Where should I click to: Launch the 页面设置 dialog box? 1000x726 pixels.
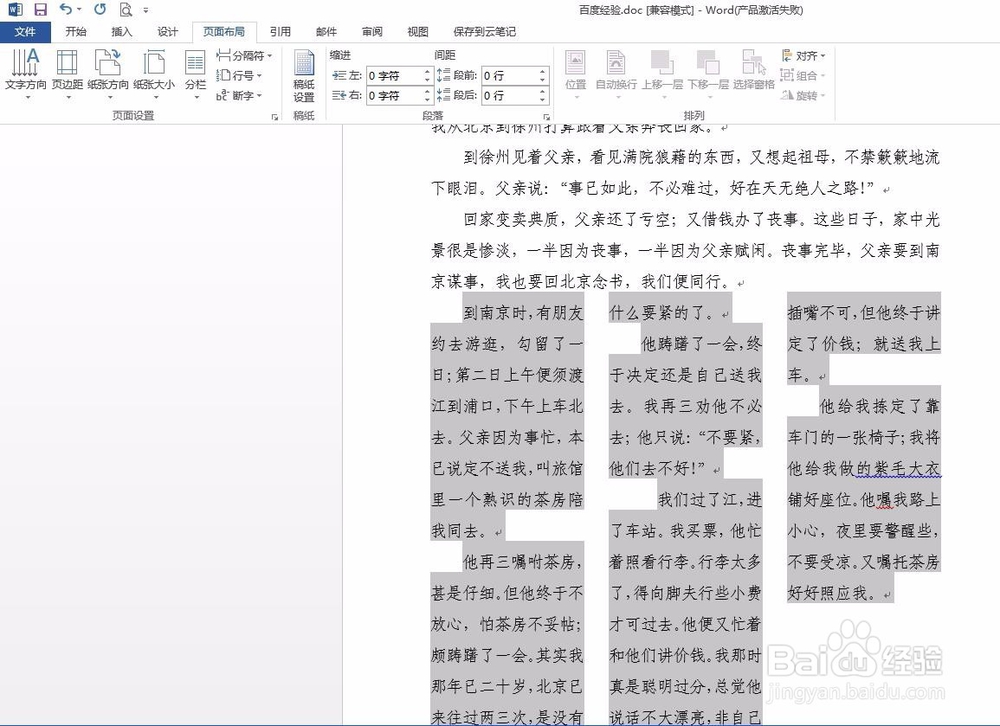pyautogui.click(x=275, y=117)
